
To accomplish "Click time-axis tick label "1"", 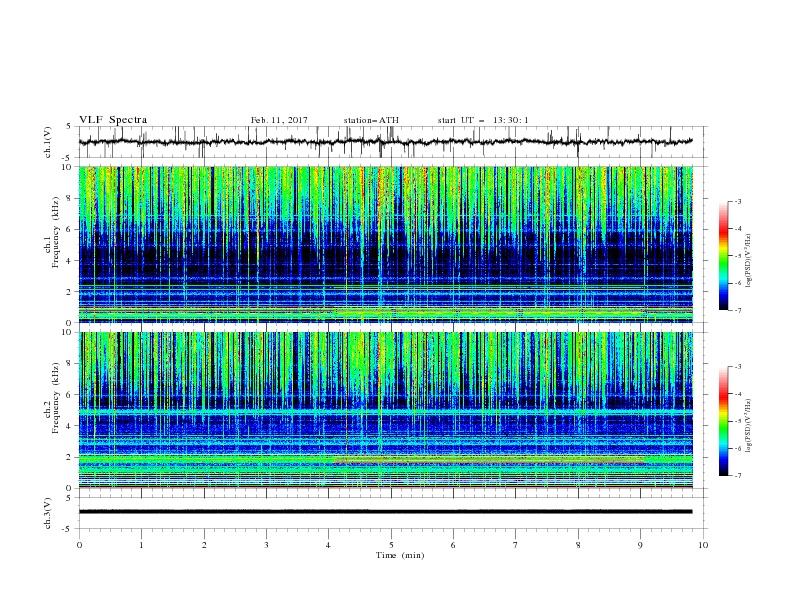I will 141,545.
